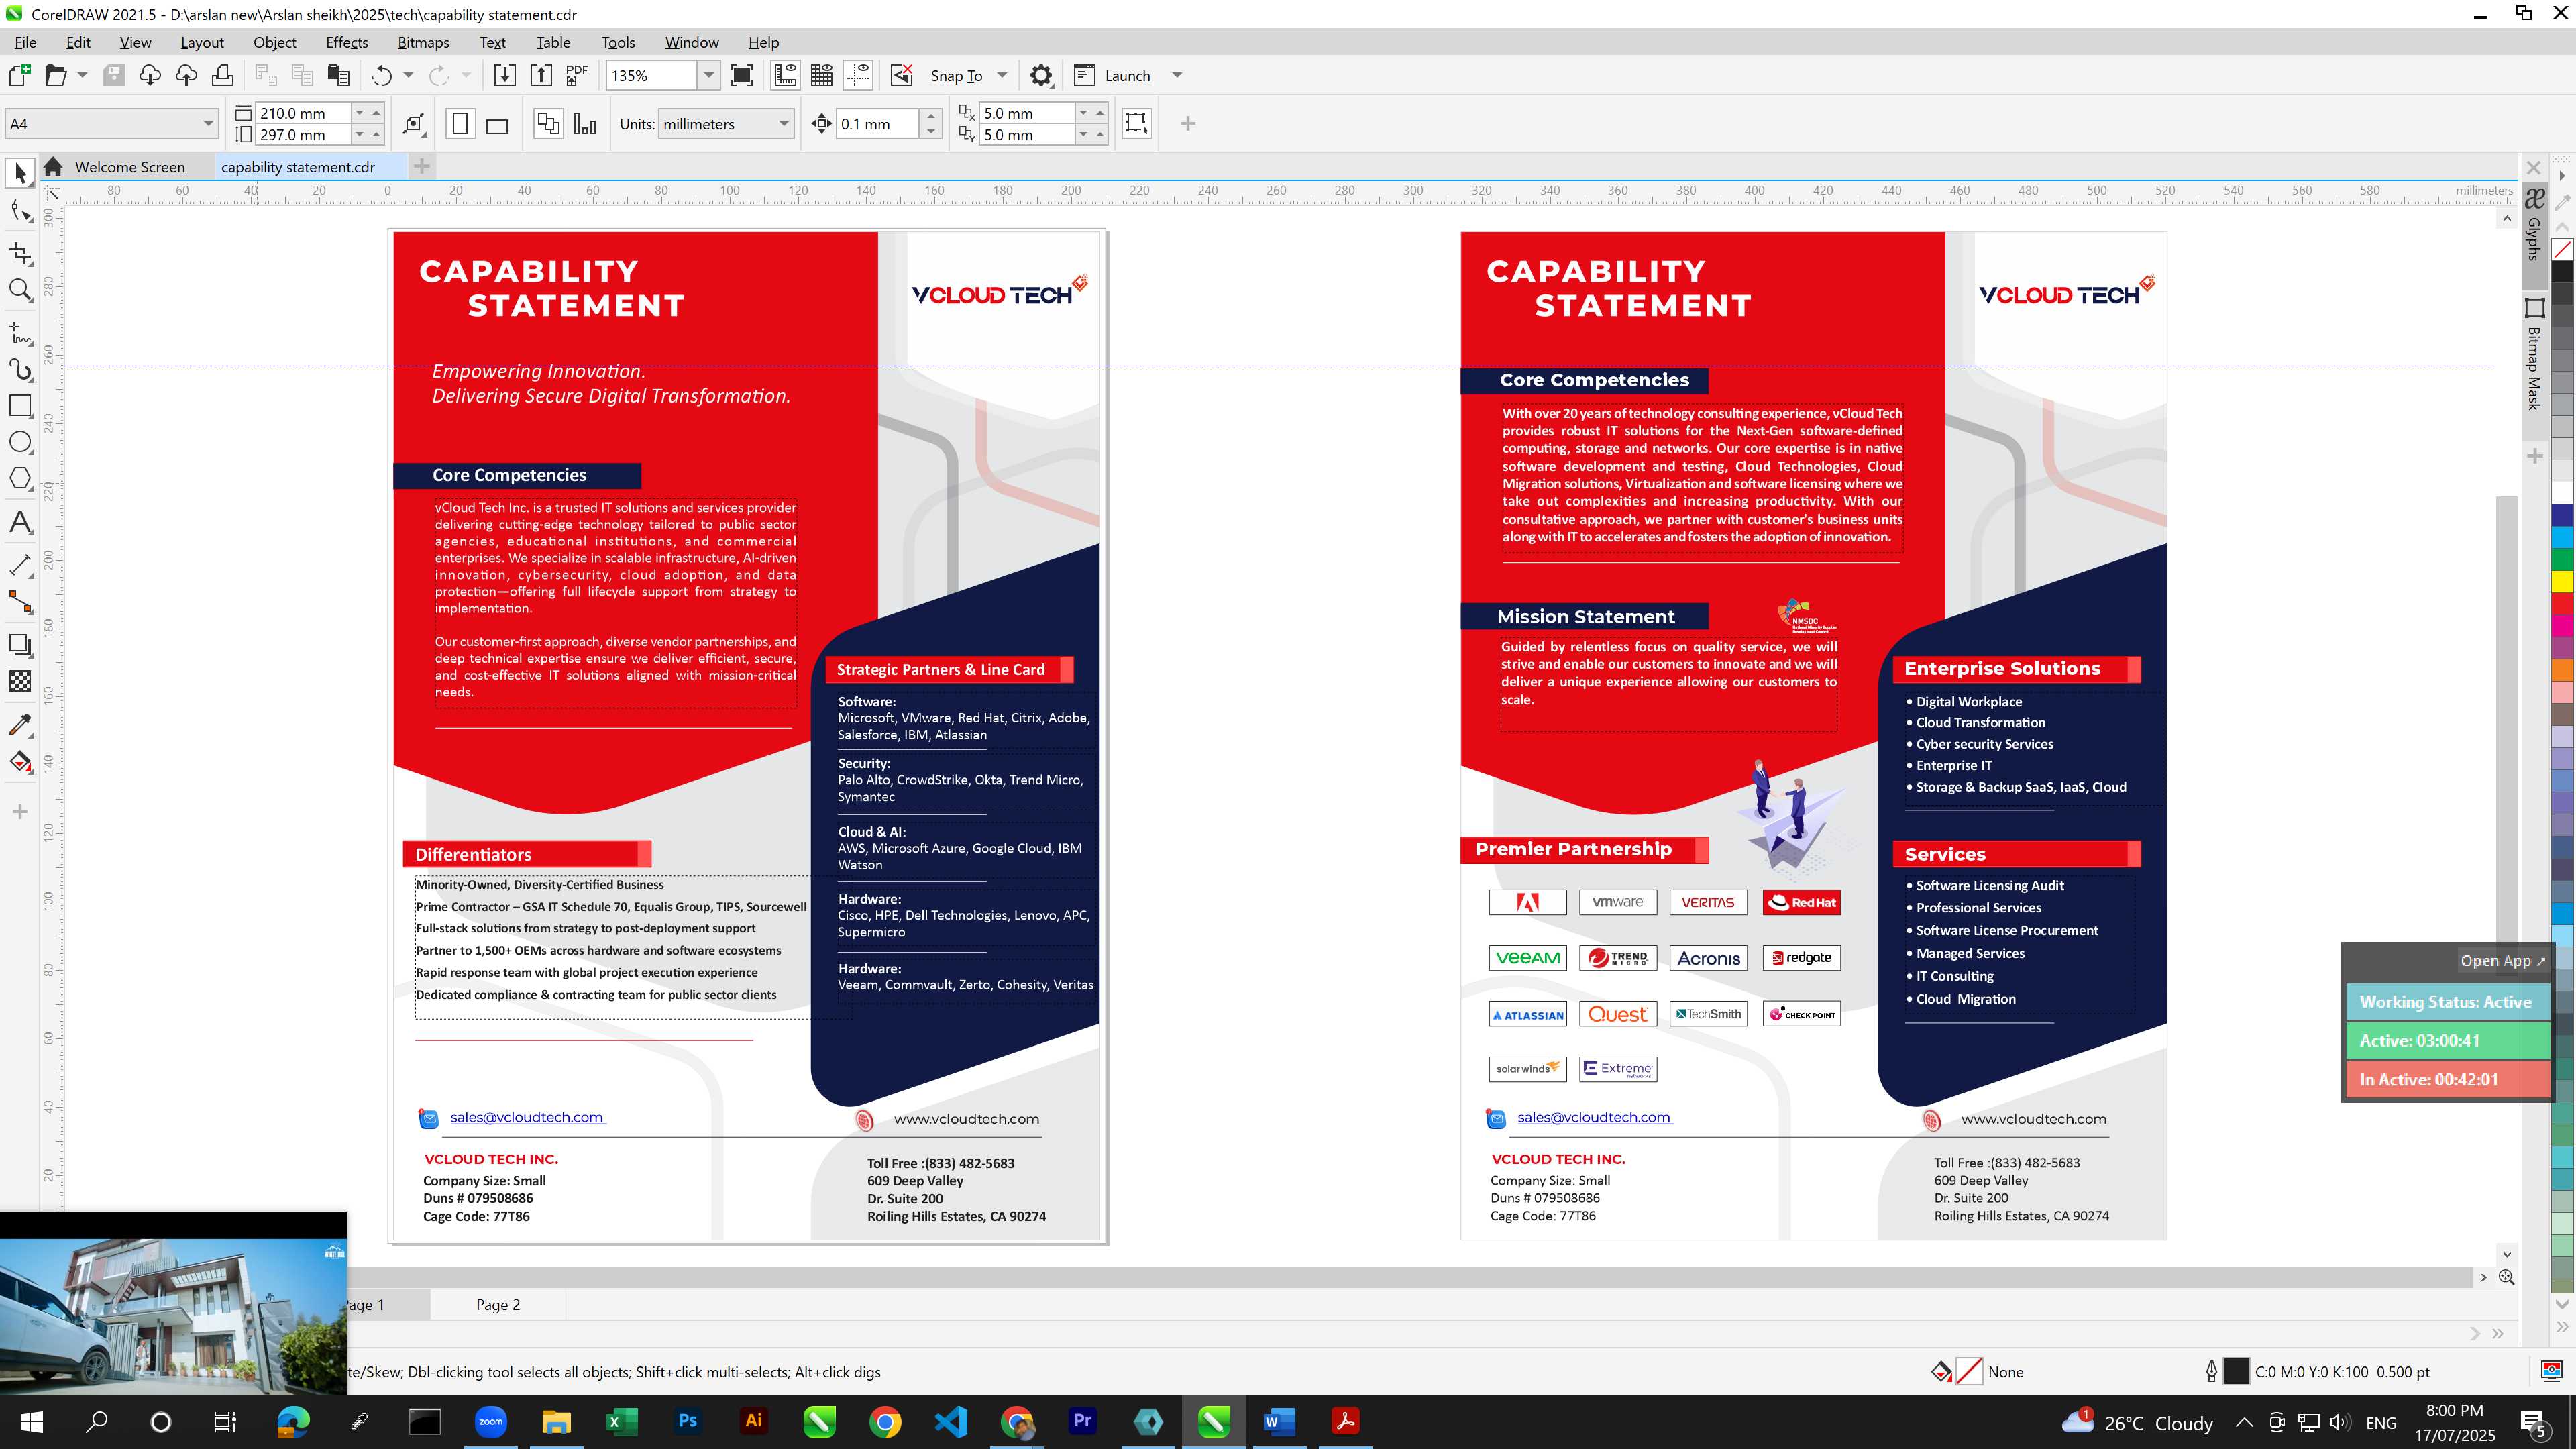Open the page height 297.0 mm dropdown
2576x1449 pixels.
click(360, 134)
